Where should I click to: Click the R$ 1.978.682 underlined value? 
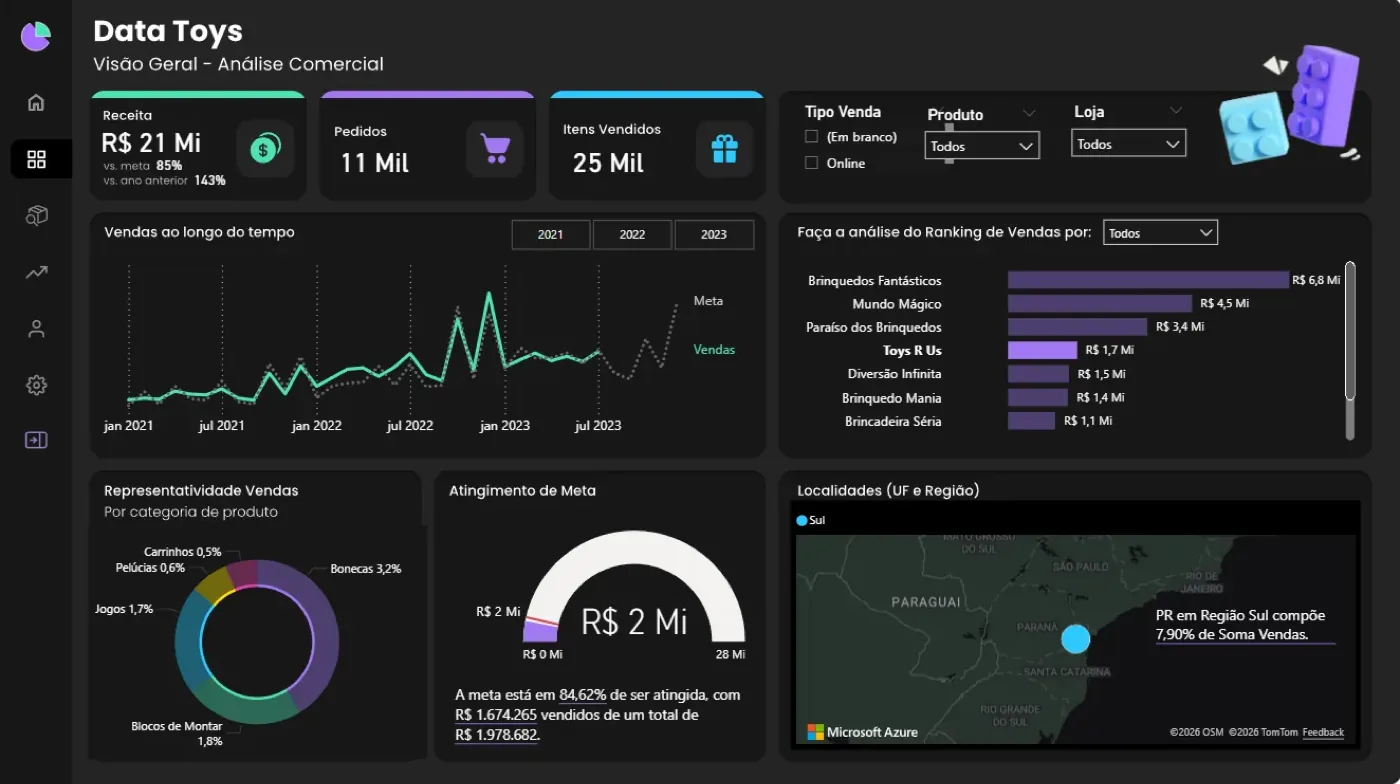pyautogui.click(x=497, y=735)
